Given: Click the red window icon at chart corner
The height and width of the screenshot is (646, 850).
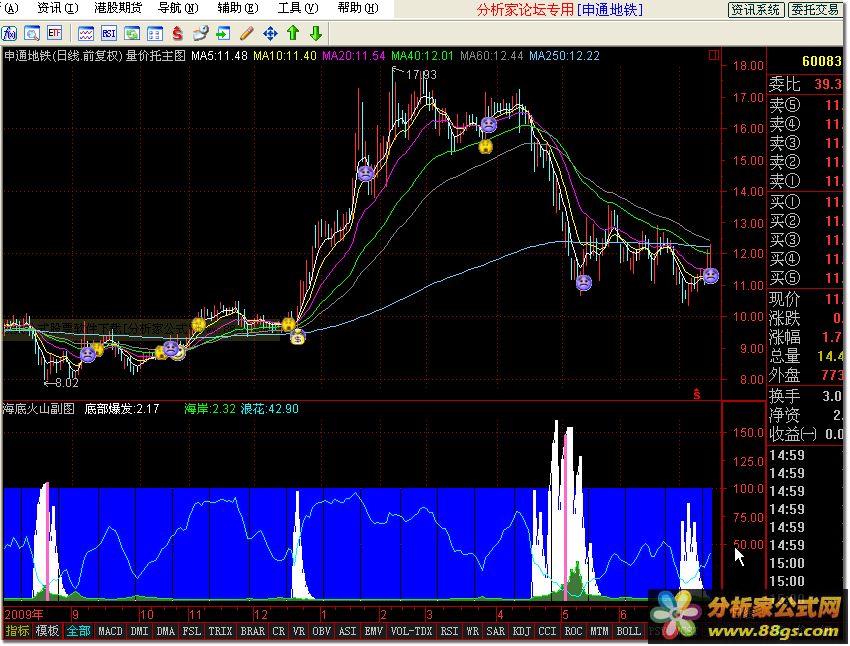Looking at the screenshot, I should pyautogui.click(x=714, y=55).
